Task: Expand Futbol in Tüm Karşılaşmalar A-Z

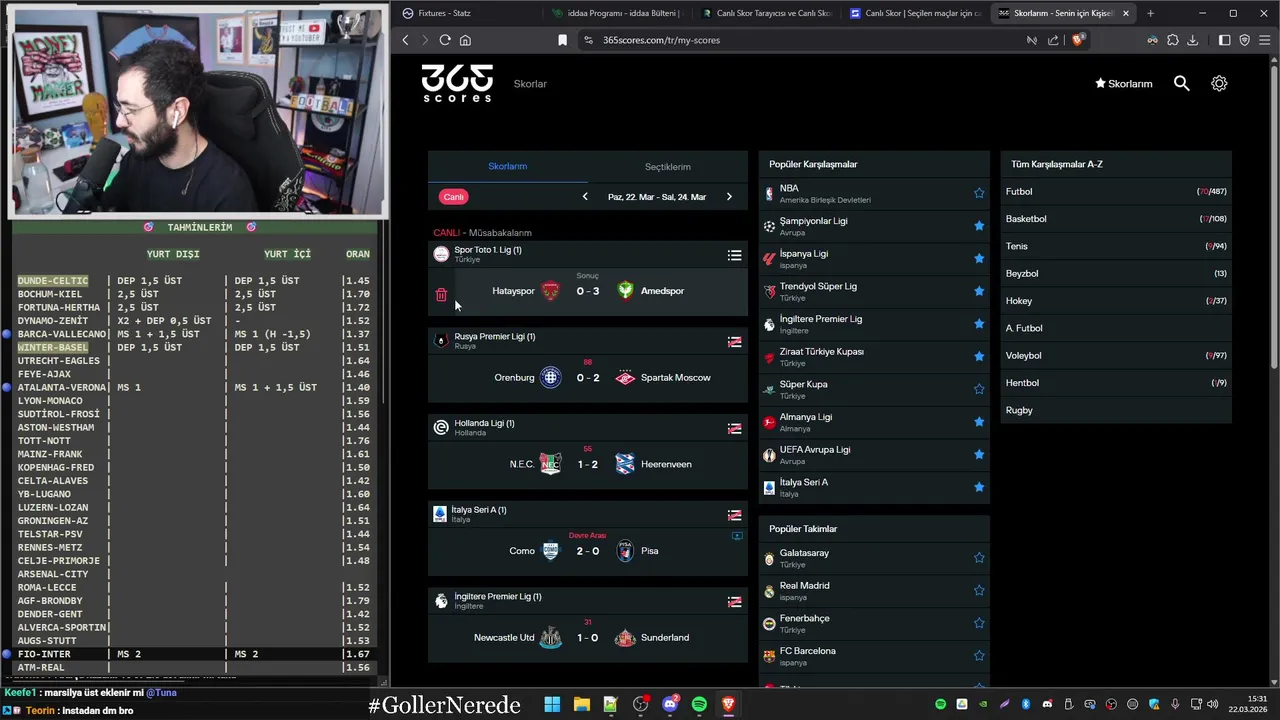Action: click(x=1116, y=191)
